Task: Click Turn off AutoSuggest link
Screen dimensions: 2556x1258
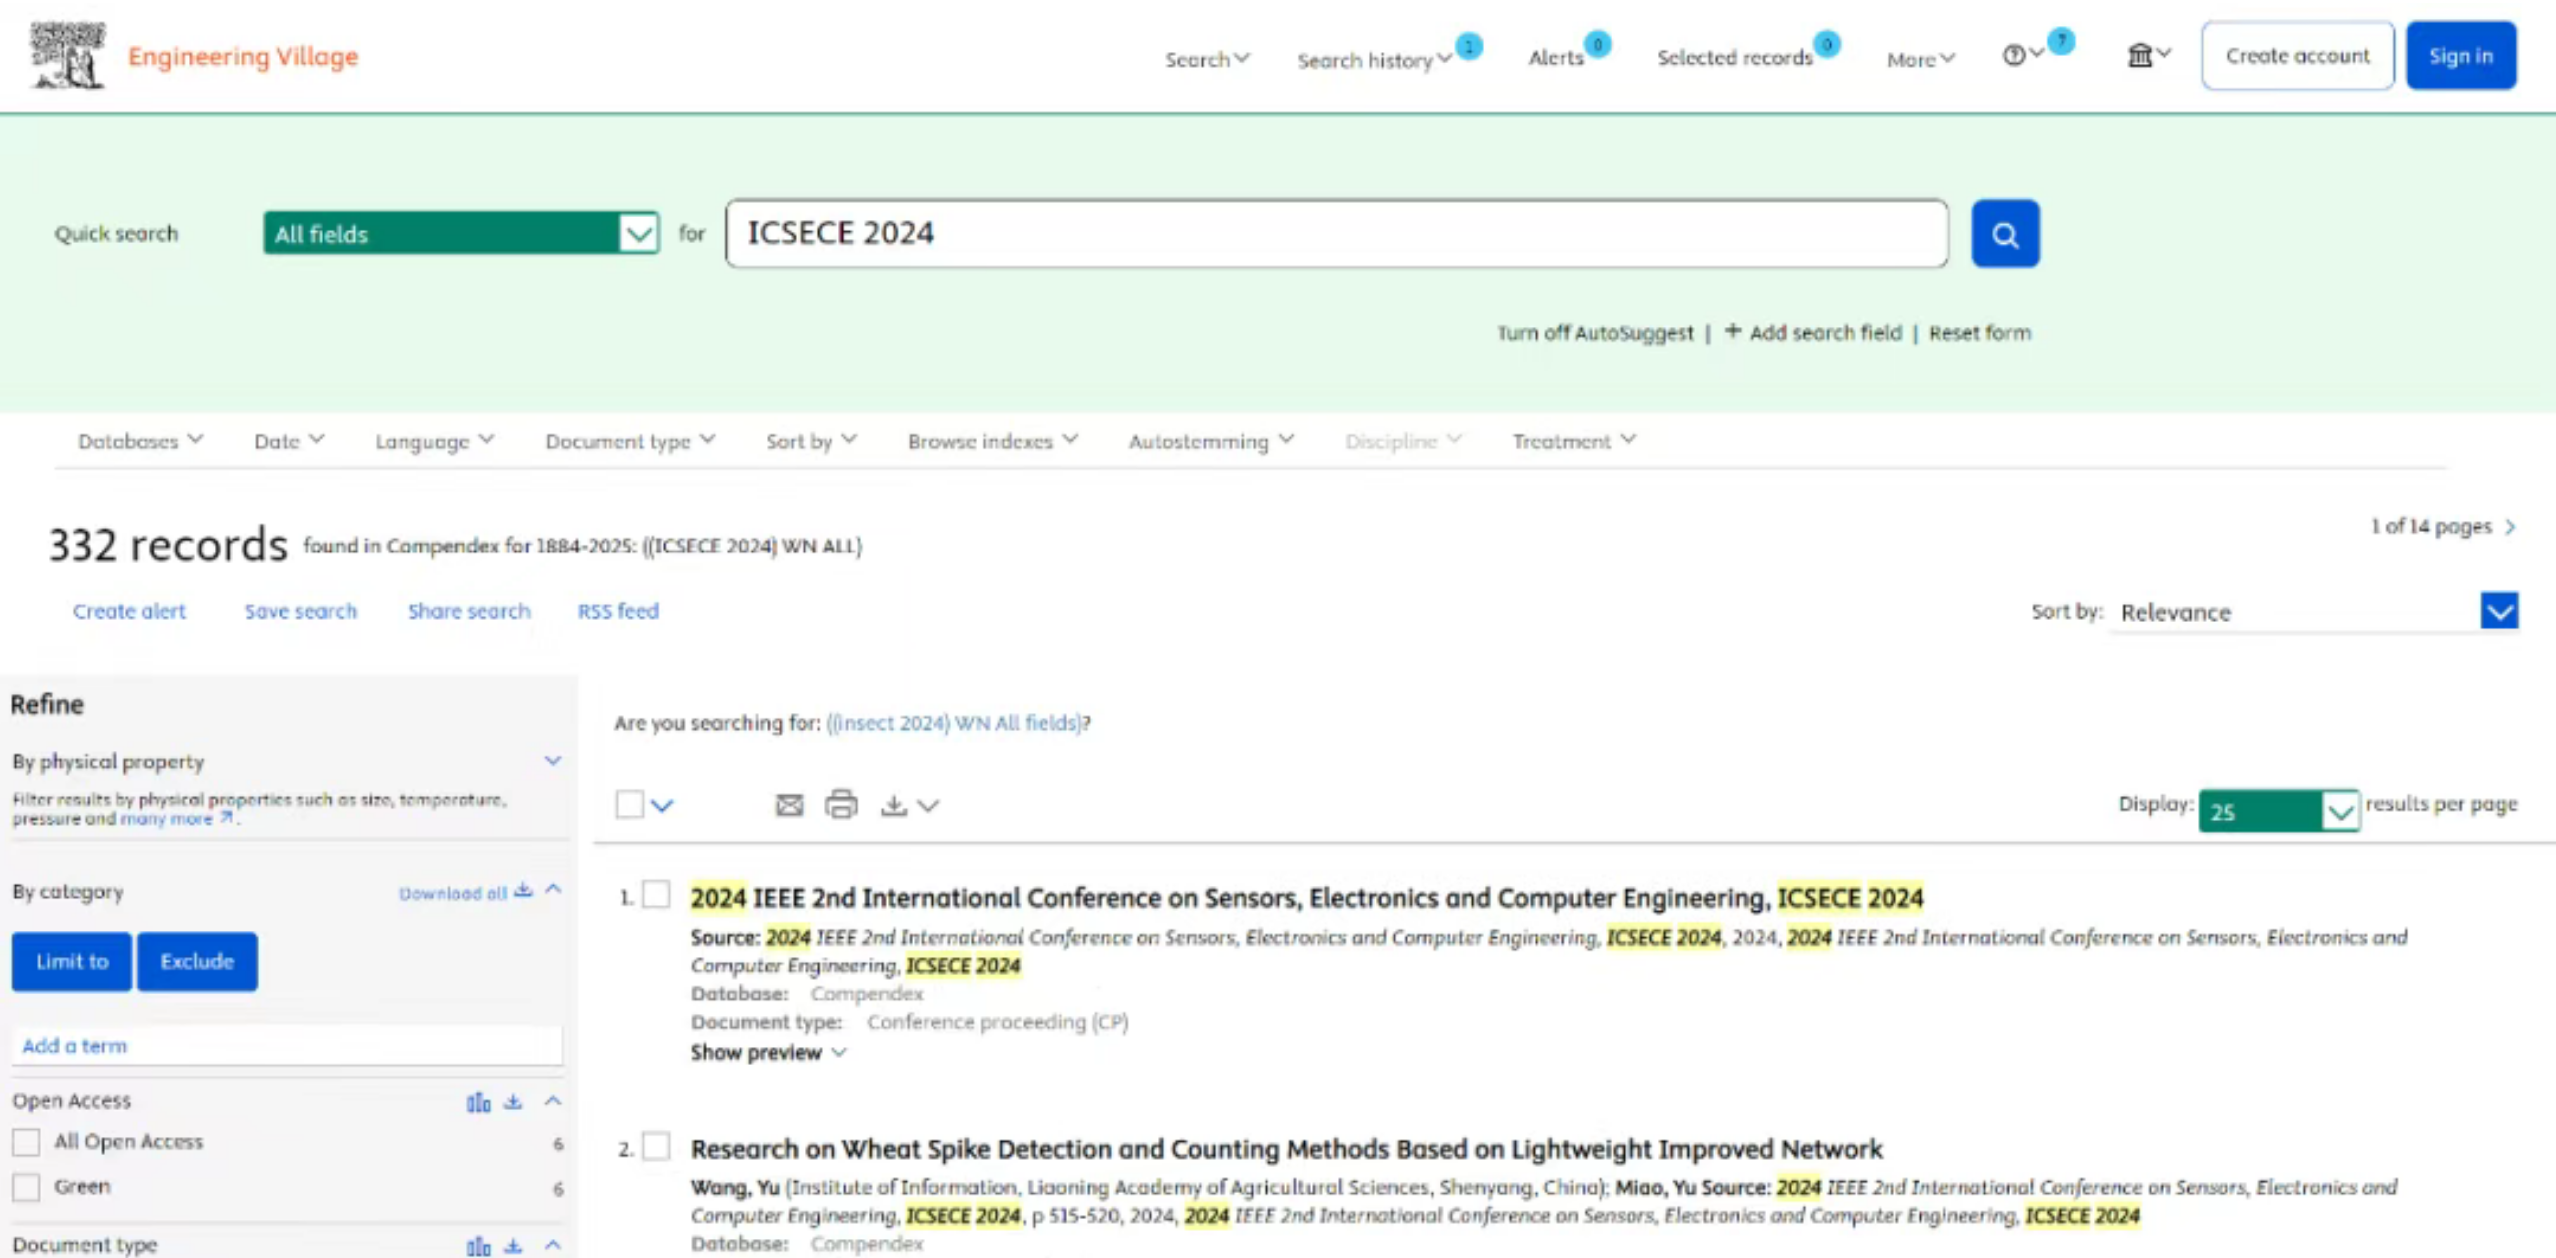Action: tap(1595, 333)
